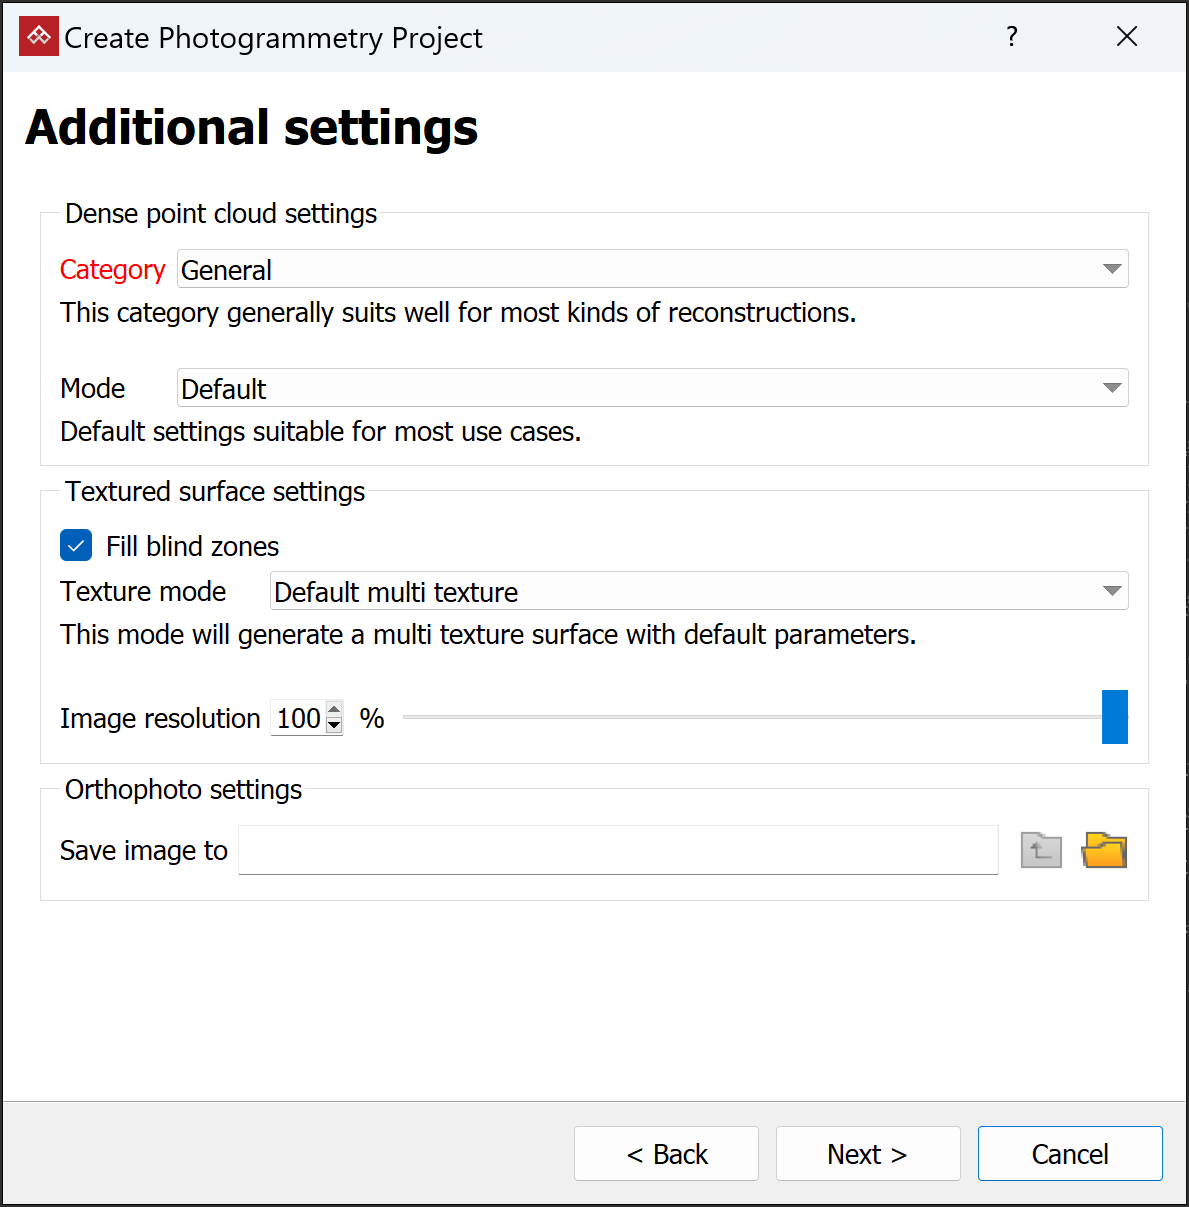Image resolution: width=1189 pixels, height=1207 pixels.
Task: Proceed with the Next button
Action: coord(867,1154)
